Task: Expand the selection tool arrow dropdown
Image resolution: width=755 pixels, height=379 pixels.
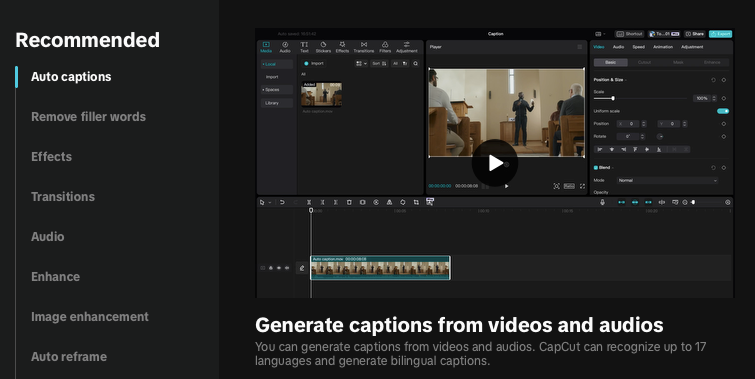Action: 270,203
